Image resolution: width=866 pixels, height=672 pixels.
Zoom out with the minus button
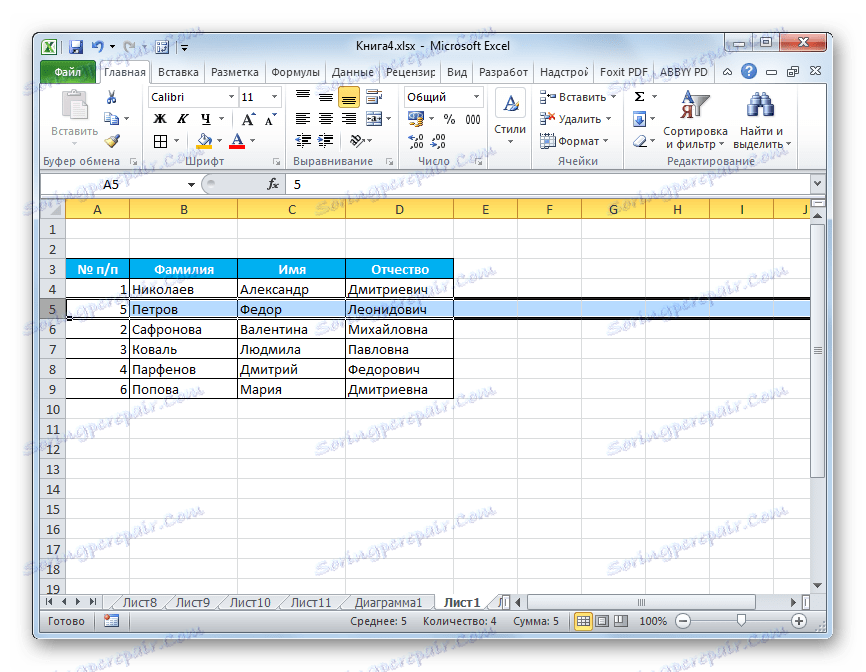683,621
